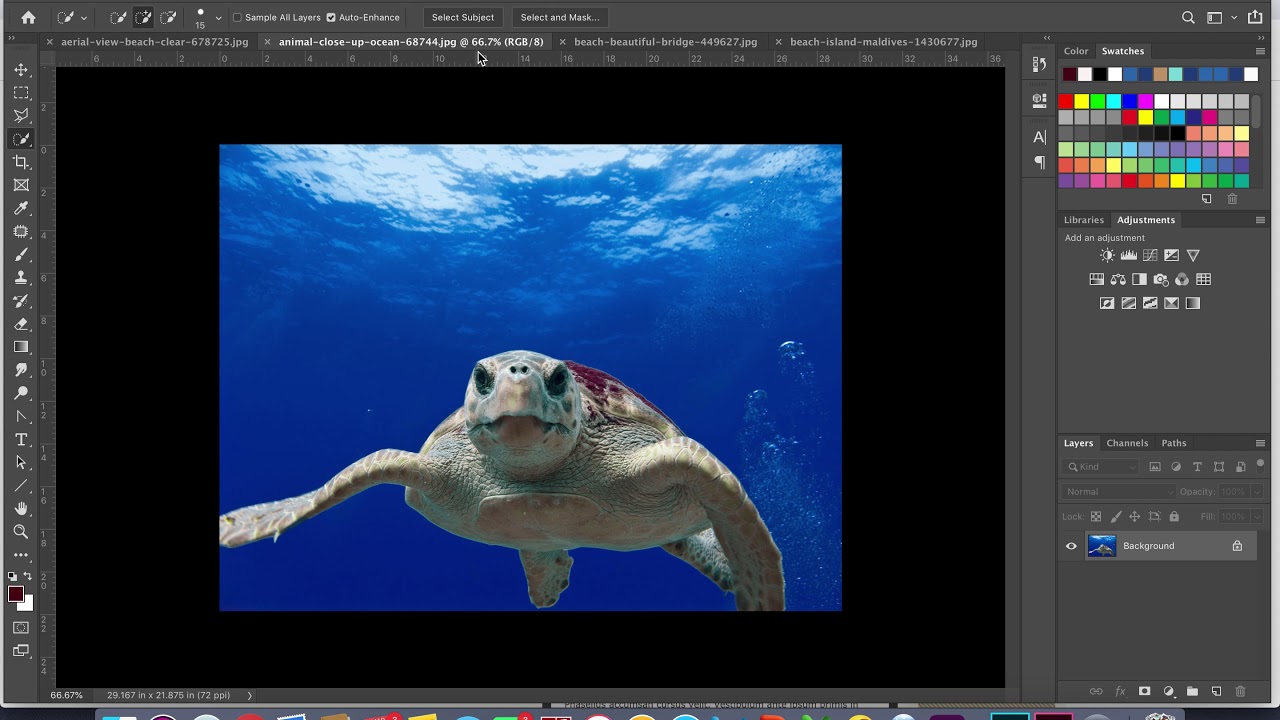Select the Clone Stamp tool

21,278
